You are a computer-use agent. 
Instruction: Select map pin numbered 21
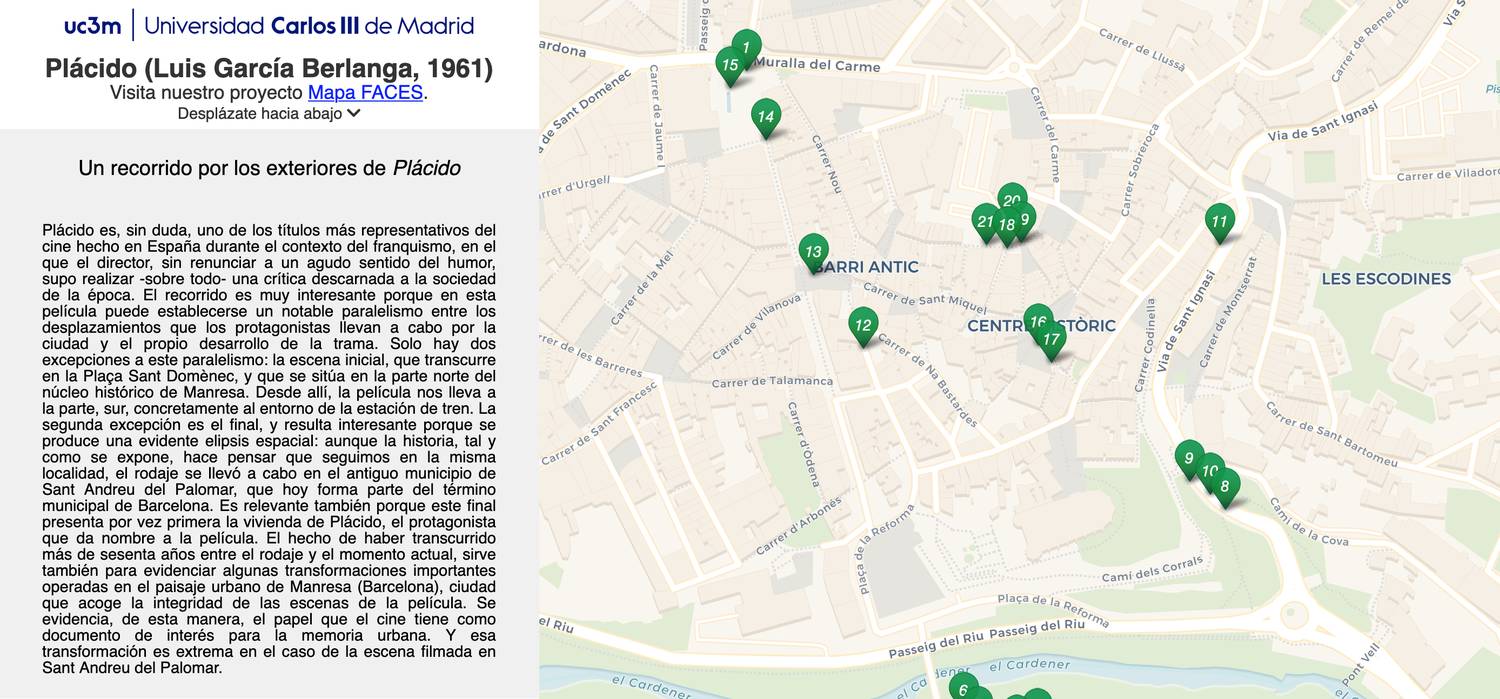click(986, 222)
